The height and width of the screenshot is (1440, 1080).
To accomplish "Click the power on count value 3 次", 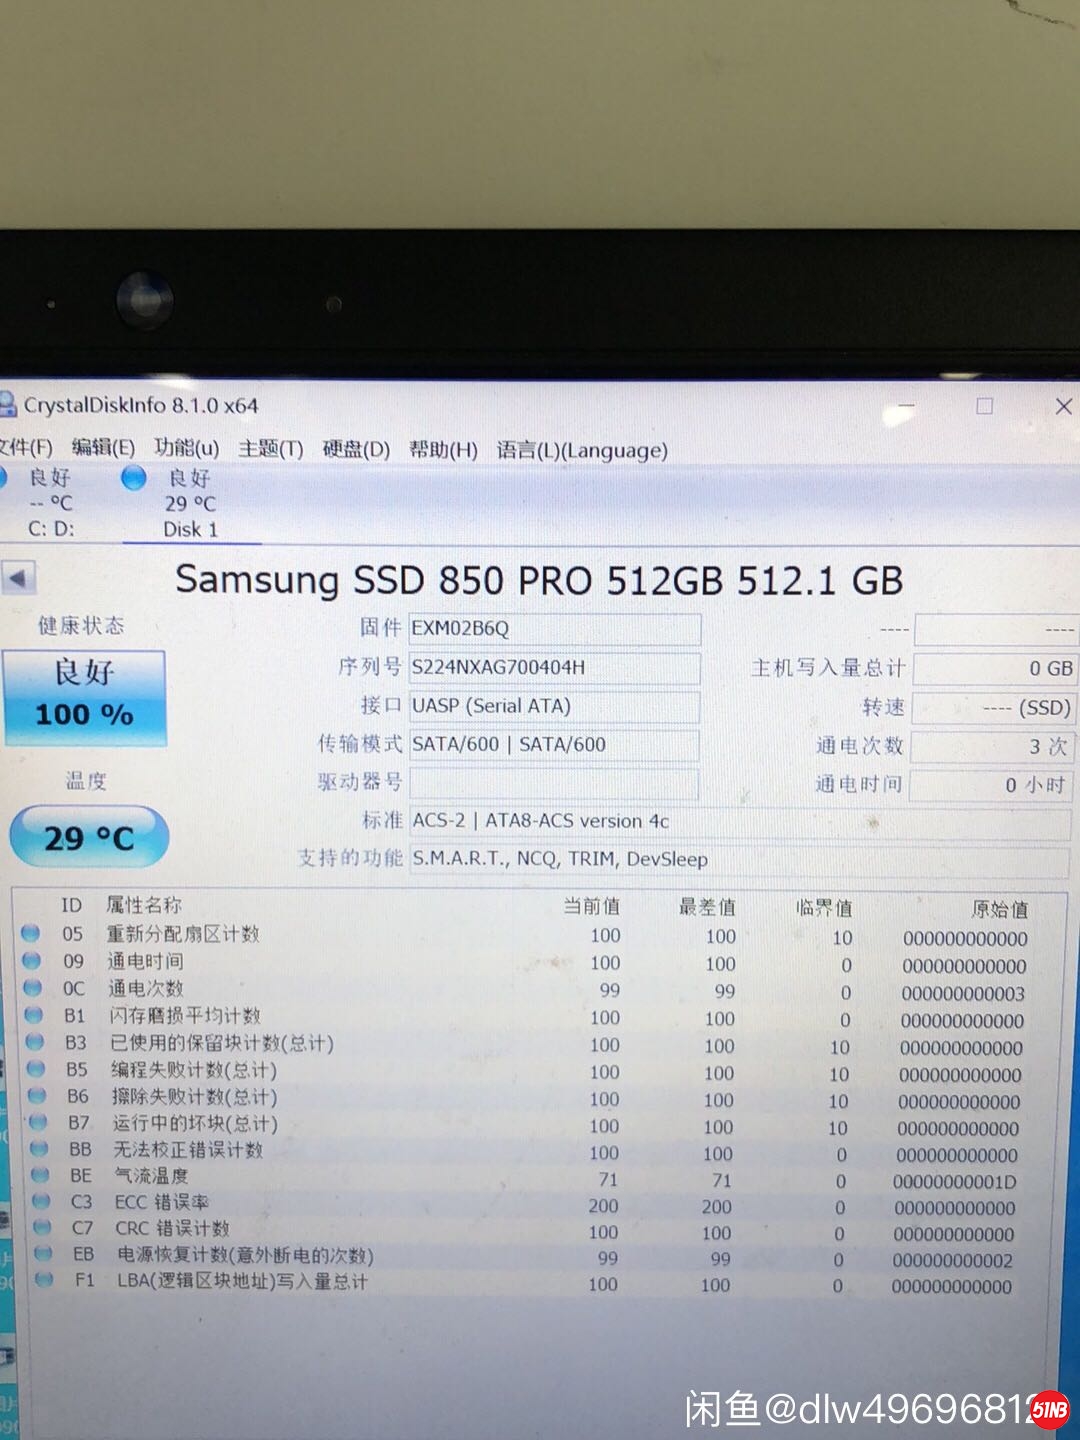I will point(992,746).
